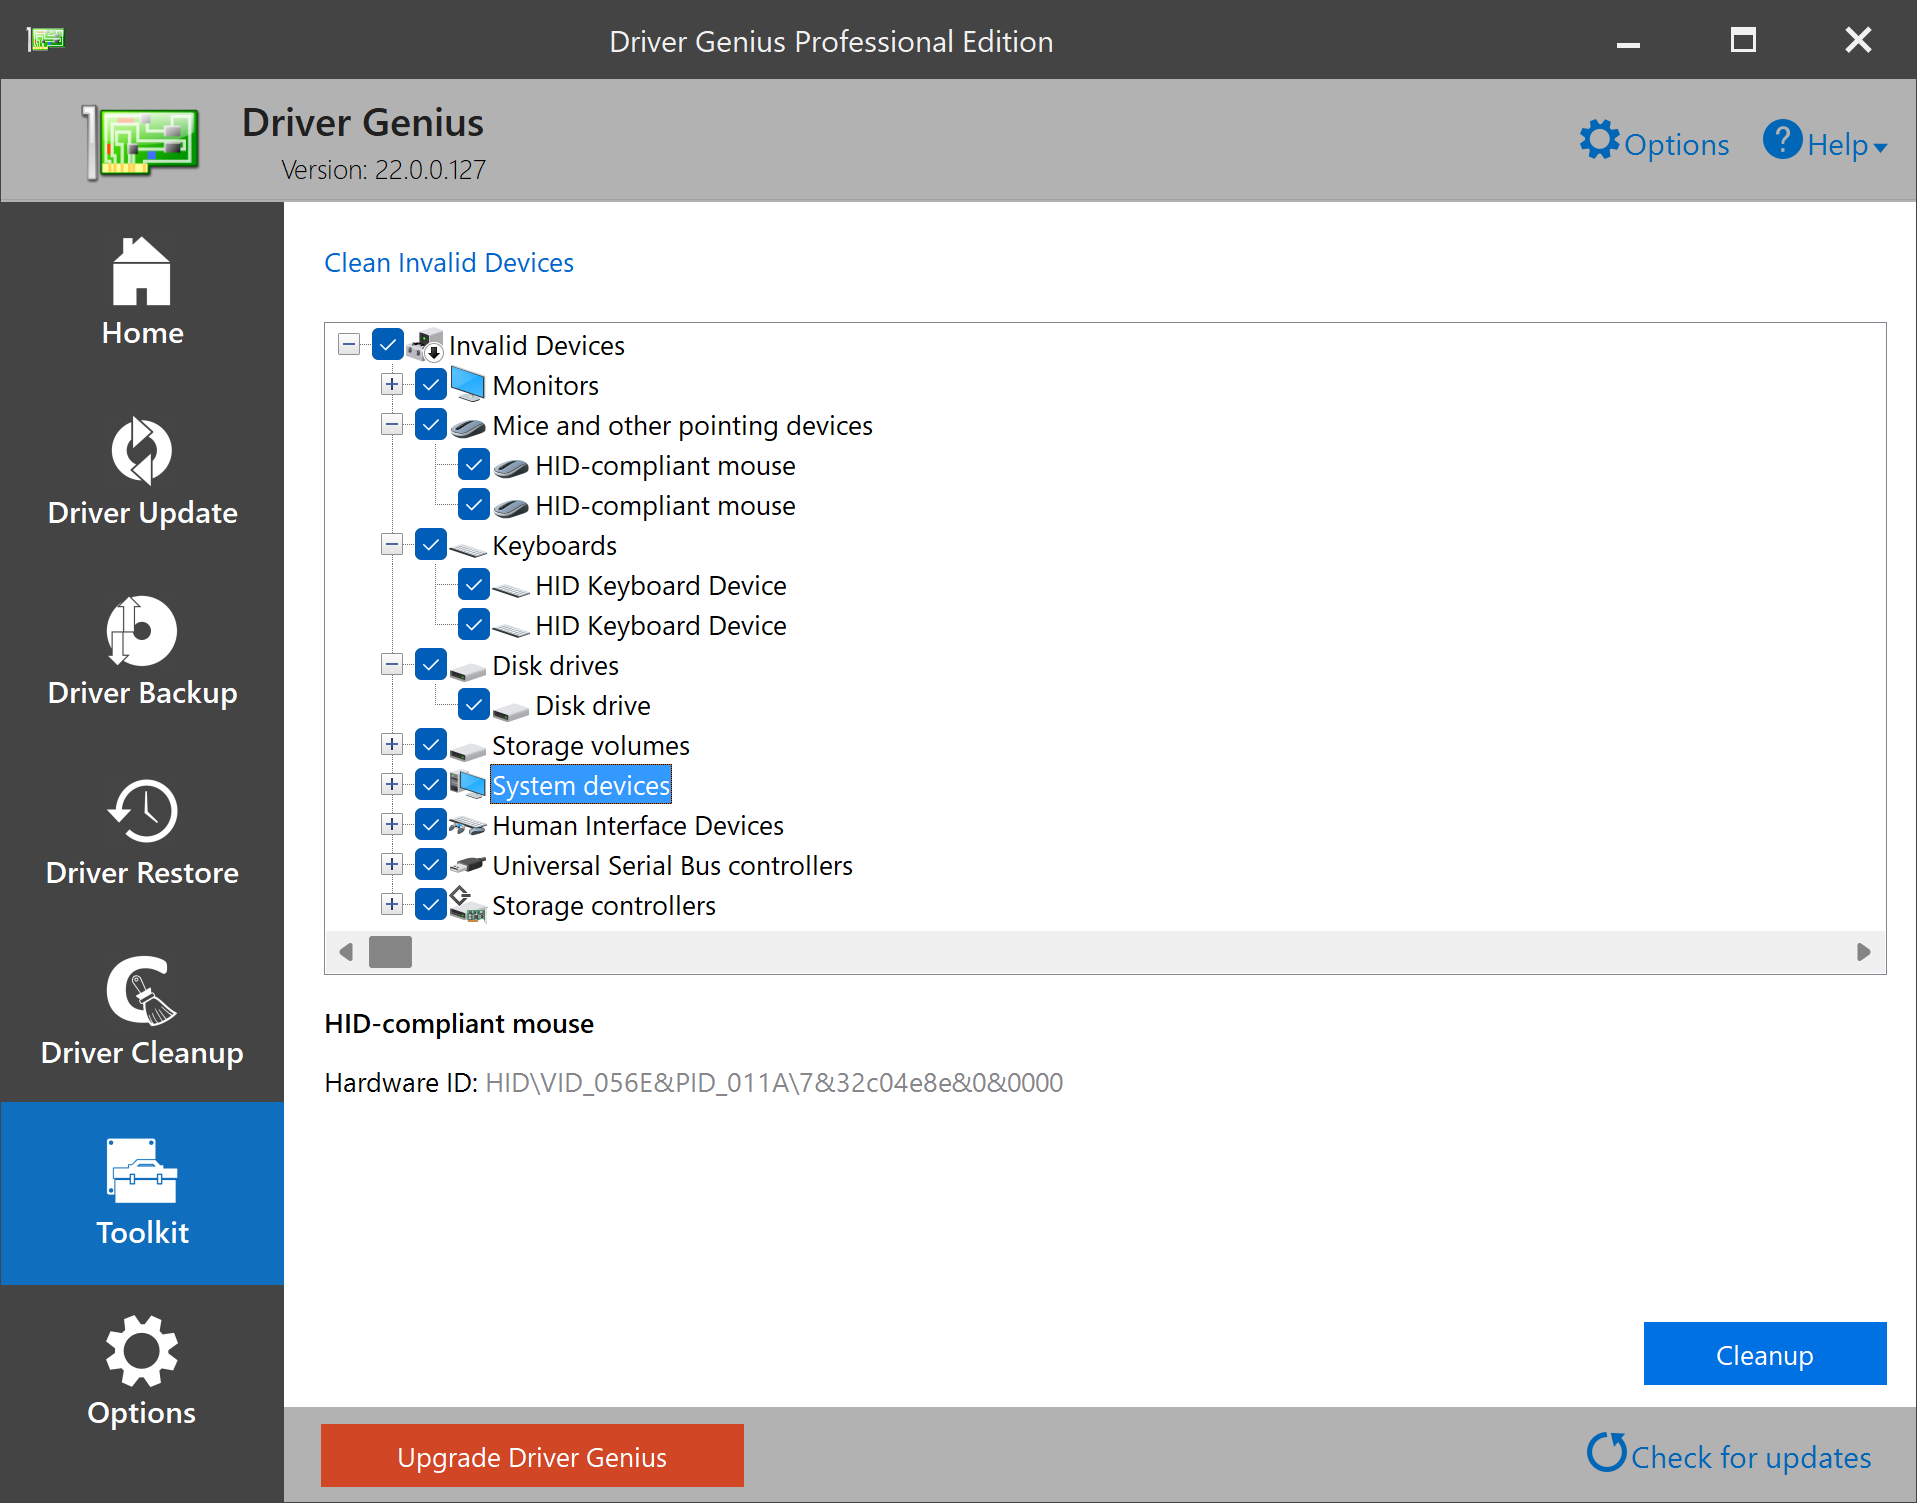1917x1503 pixels.
Task: Expand the System devices node
Action: point(392,785)
